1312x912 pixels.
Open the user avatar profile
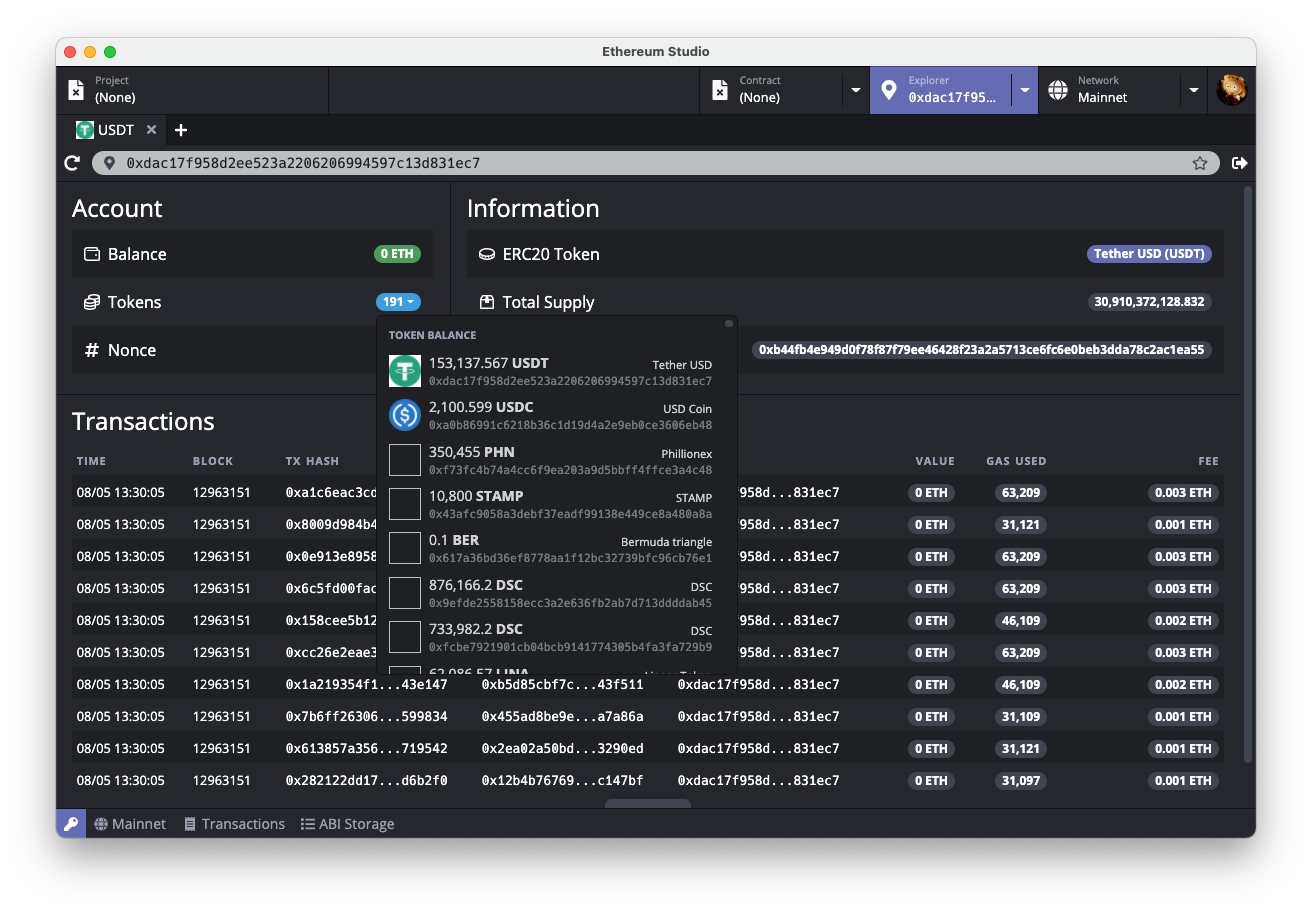click(x=1231, y=90)
